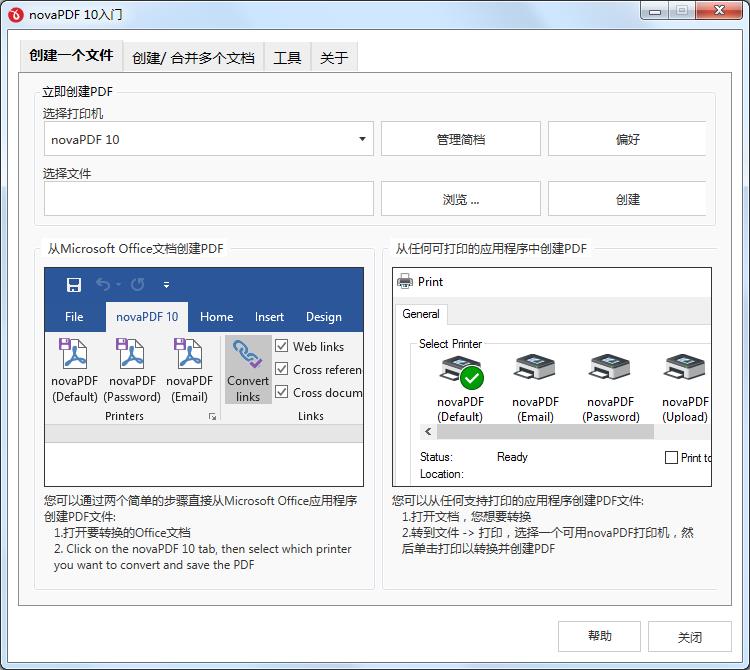Select the novaPDF (Email) printer in Print dialog
Image resolution: width=750 pixels, height=670 pixels.
[535, 388]
